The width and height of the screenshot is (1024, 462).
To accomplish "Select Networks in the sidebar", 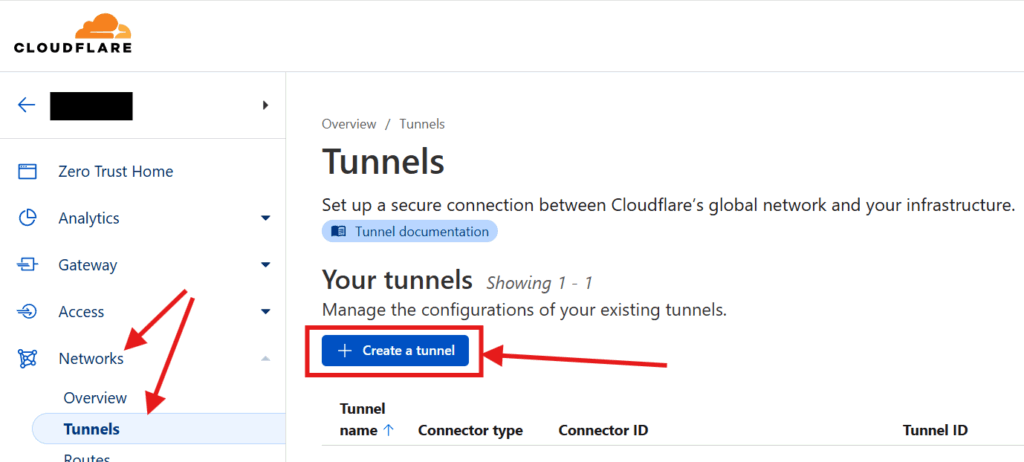I will tap(91, 359).
